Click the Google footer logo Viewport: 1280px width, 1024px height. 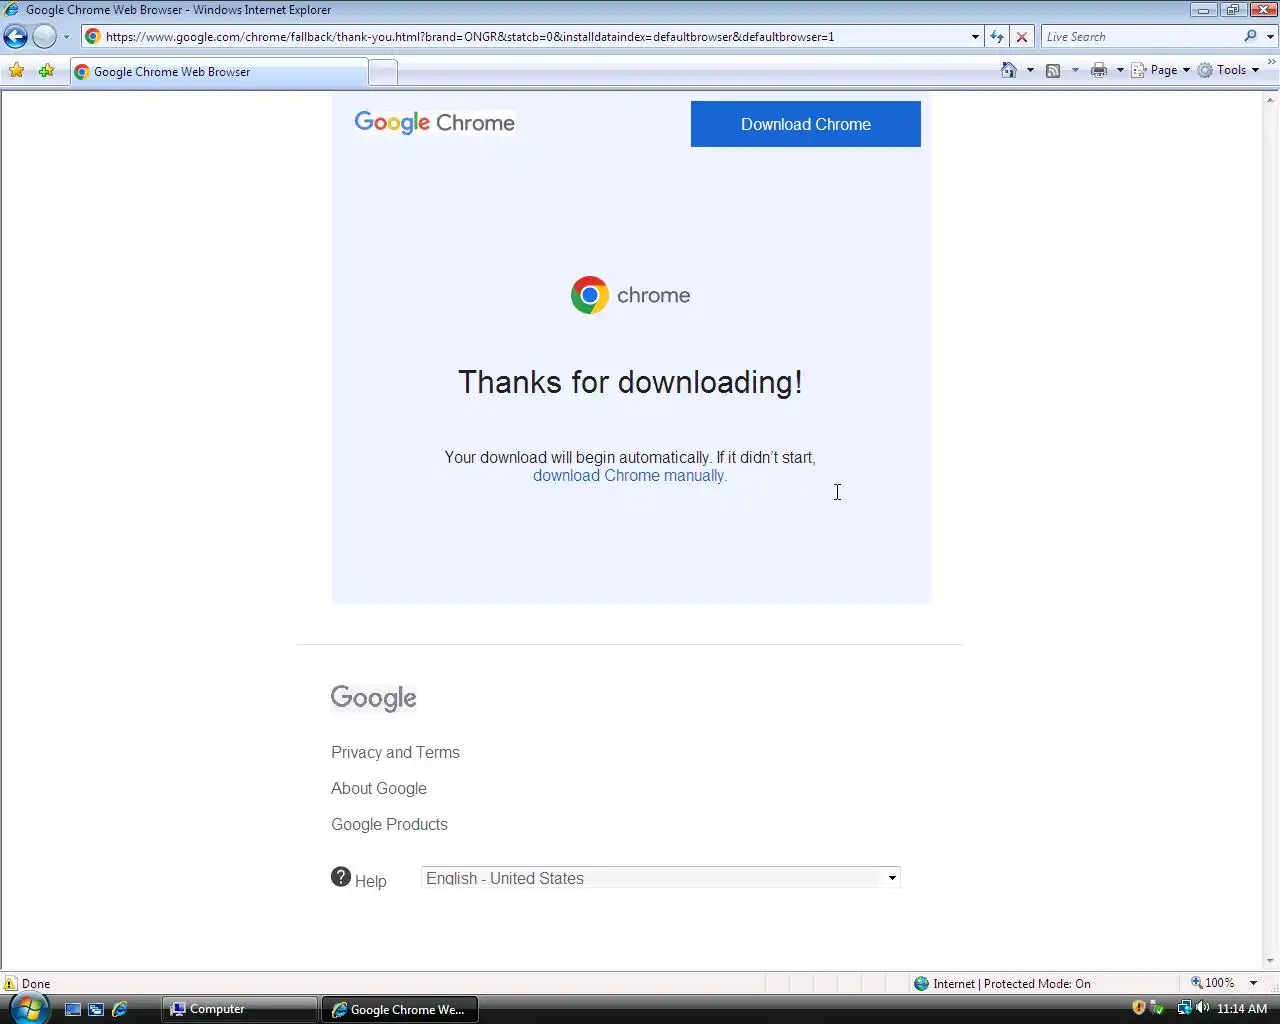click(374, 698)
